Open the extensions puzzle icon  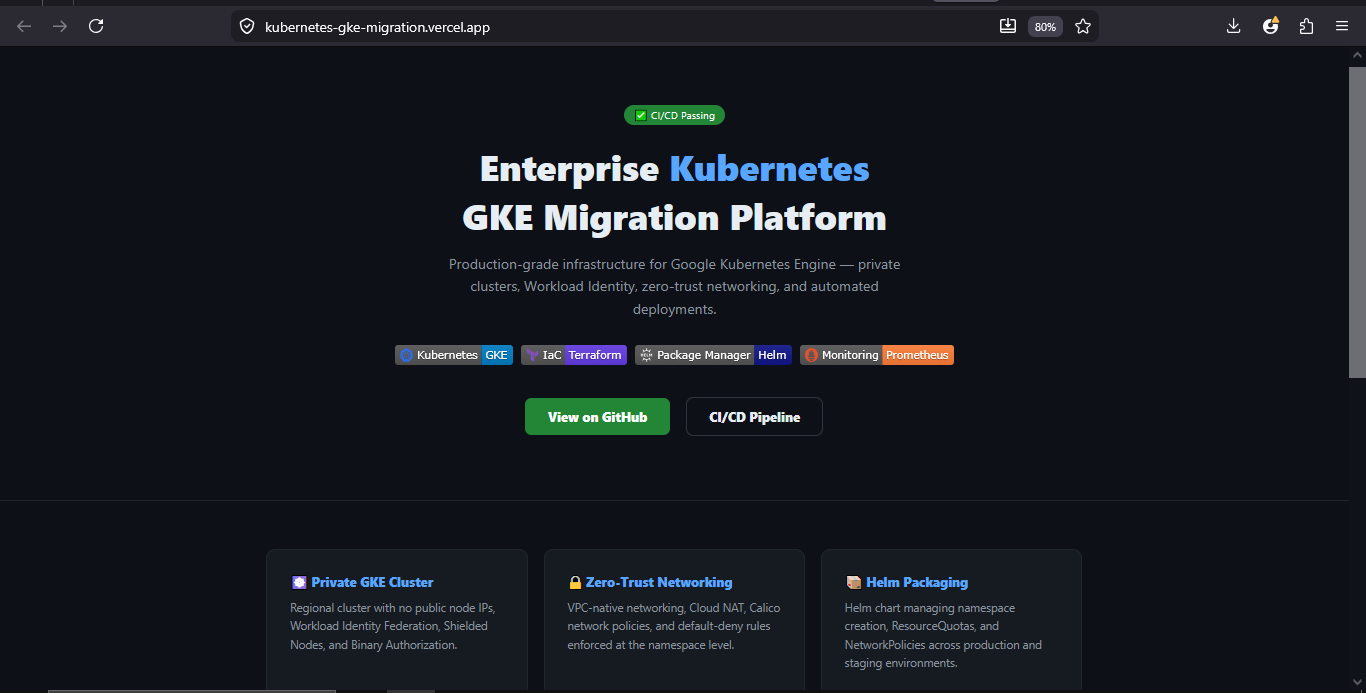[1306, 26]
